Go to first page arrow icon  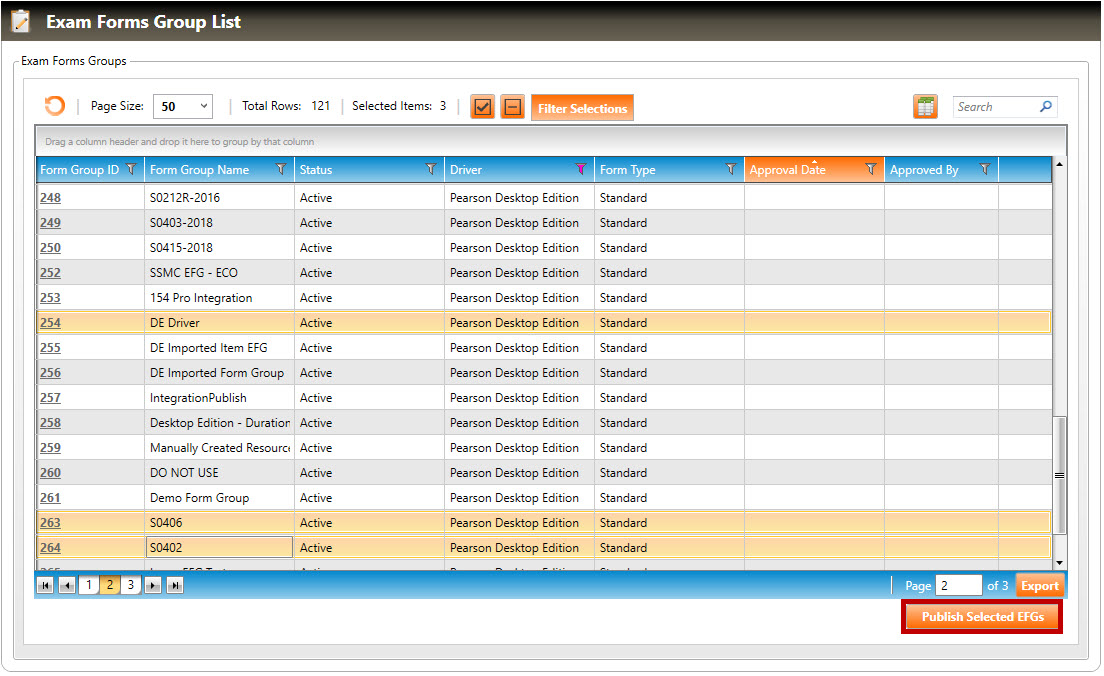point(45,586)
